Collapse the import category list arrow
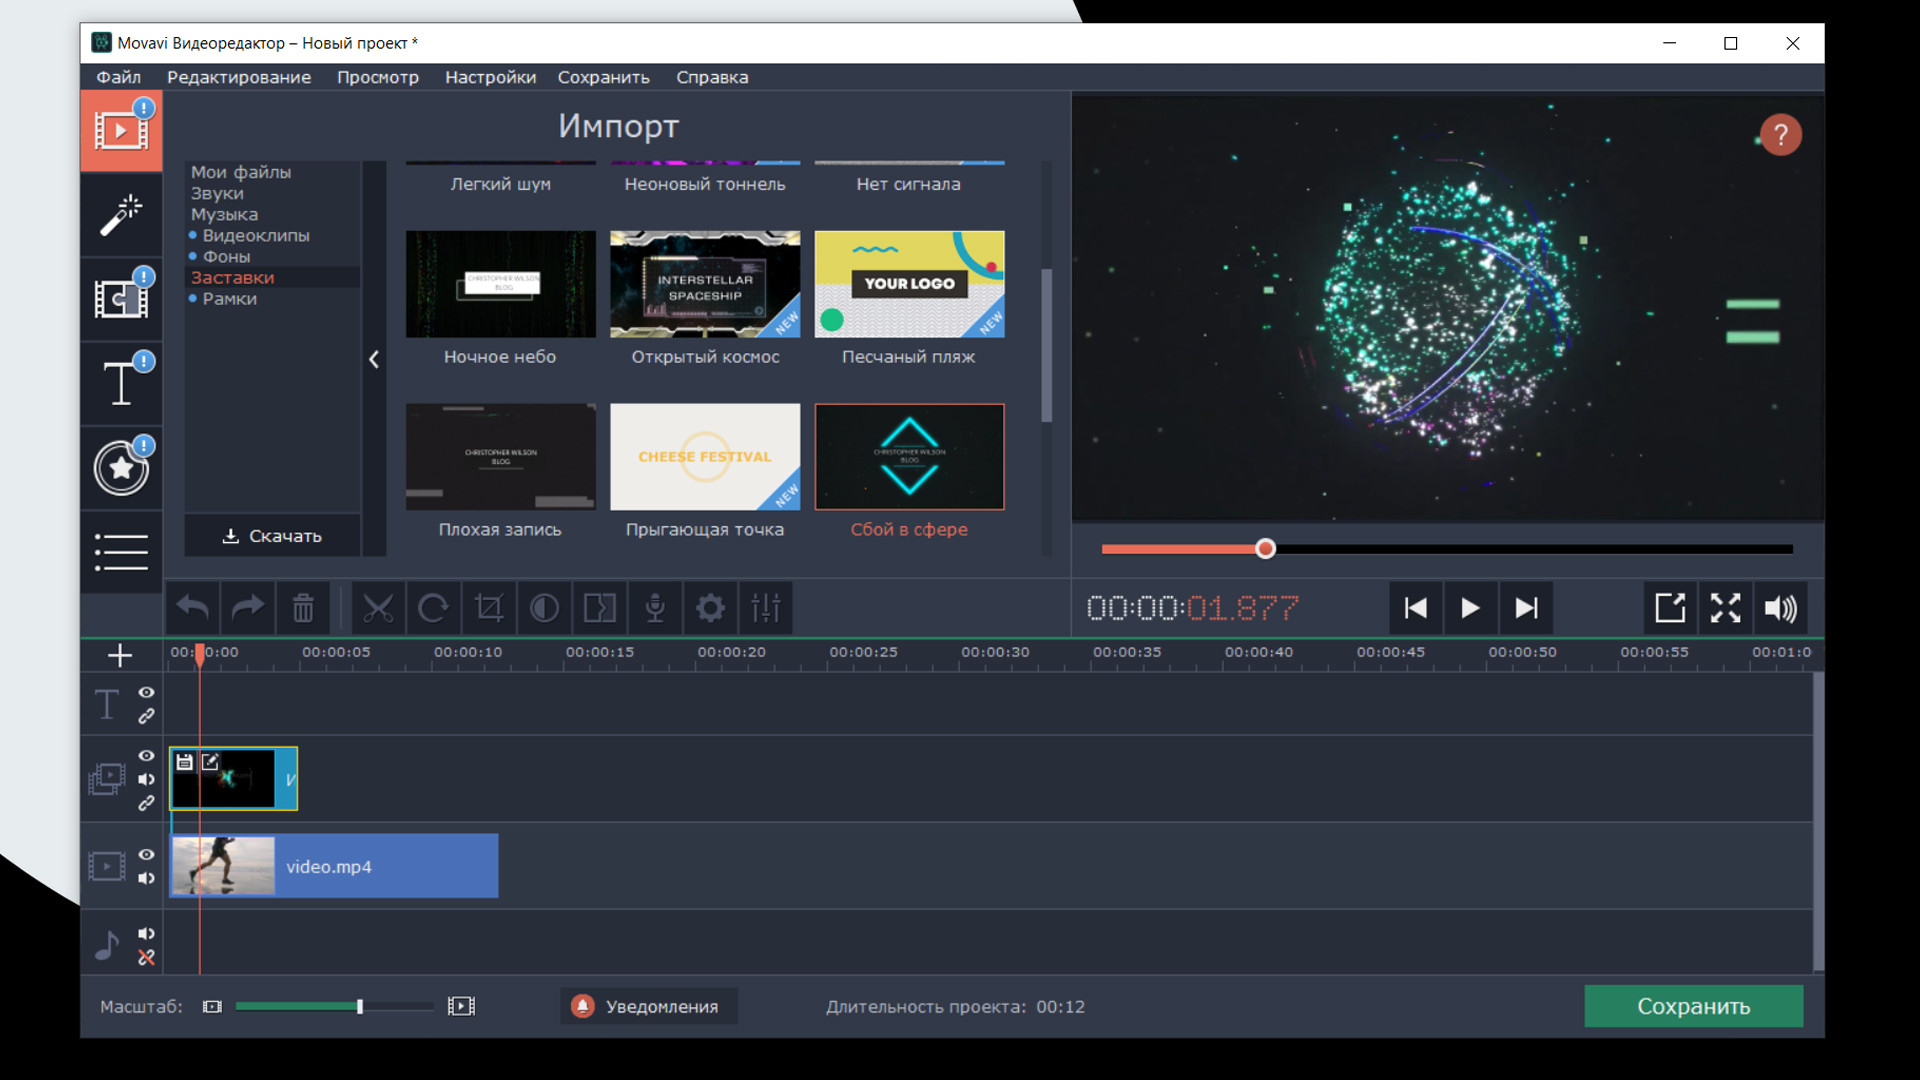Image resolution: width=1920 pixels, height=1080 pixels. [374, 359]
